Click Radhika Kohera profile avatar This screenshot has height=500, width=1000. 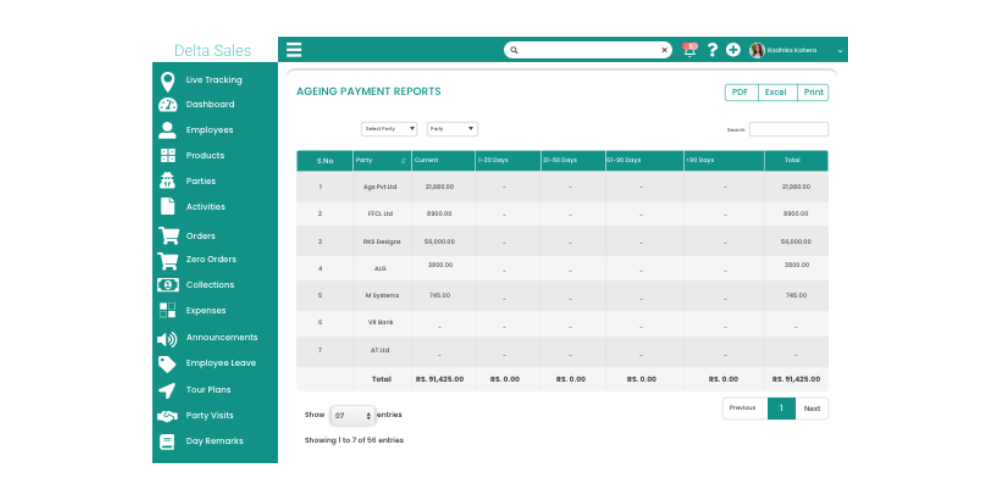[757, 50]
